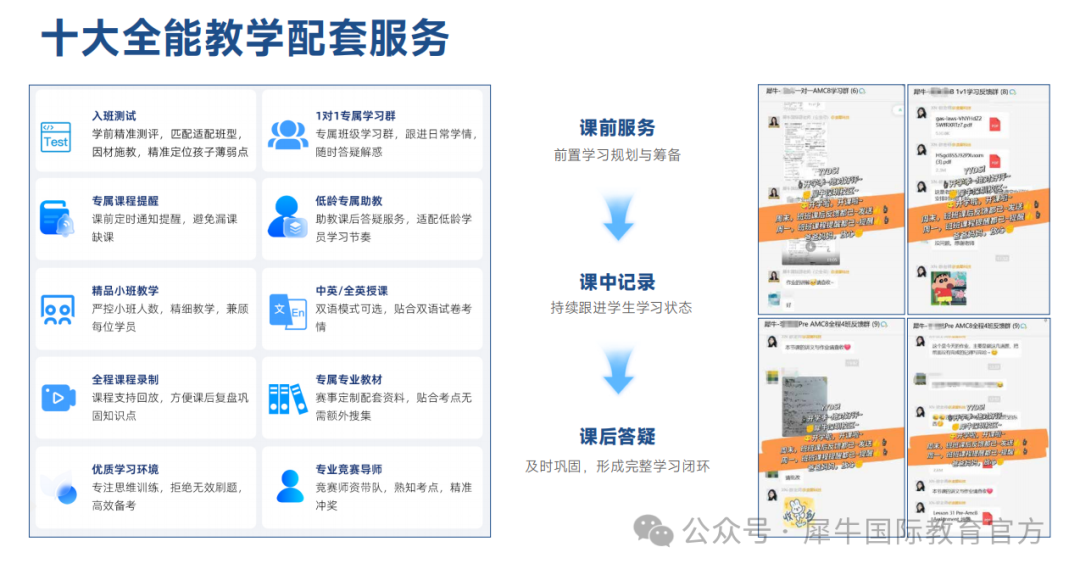The height and width of the screenshot is (575, 1080).
Task: Click the 课后答疑 stage title
Action: pos(617,436)
